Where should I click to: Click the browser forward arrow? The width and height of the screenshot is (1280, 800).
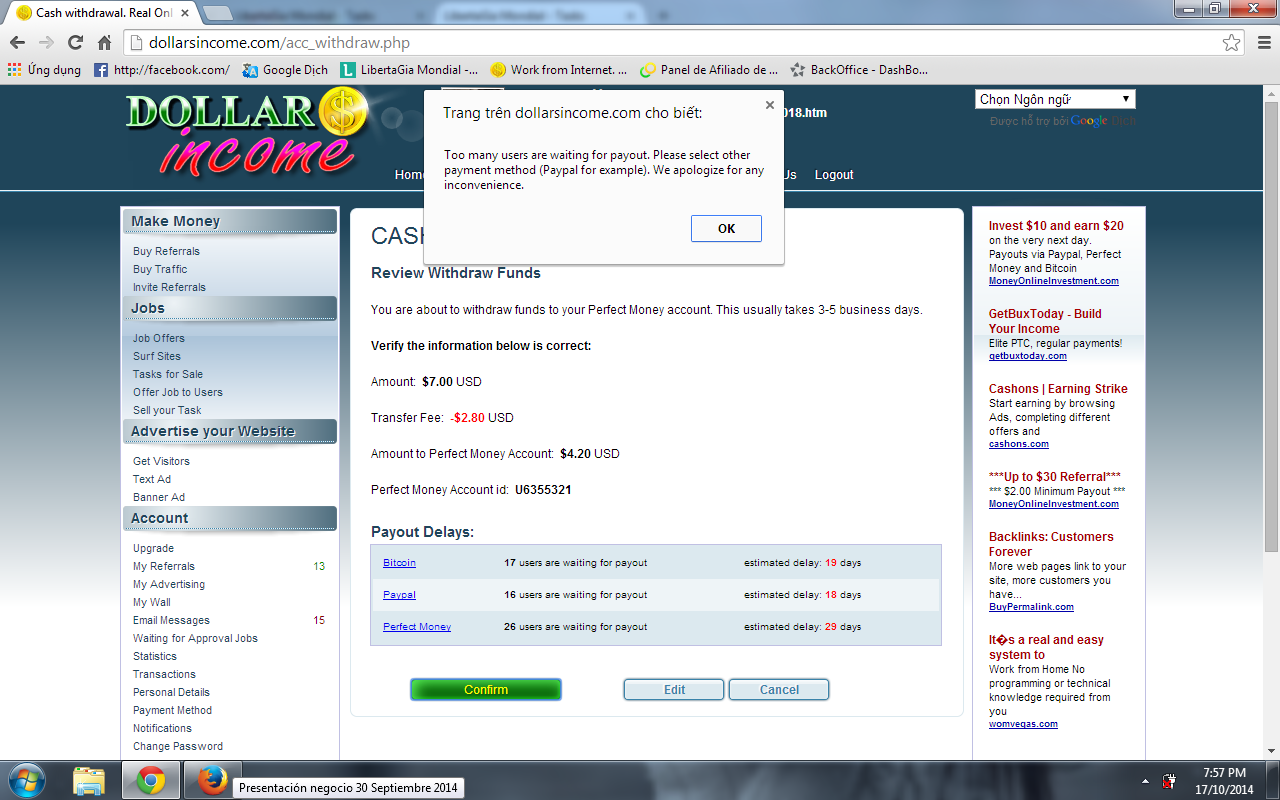click(46, 43)
